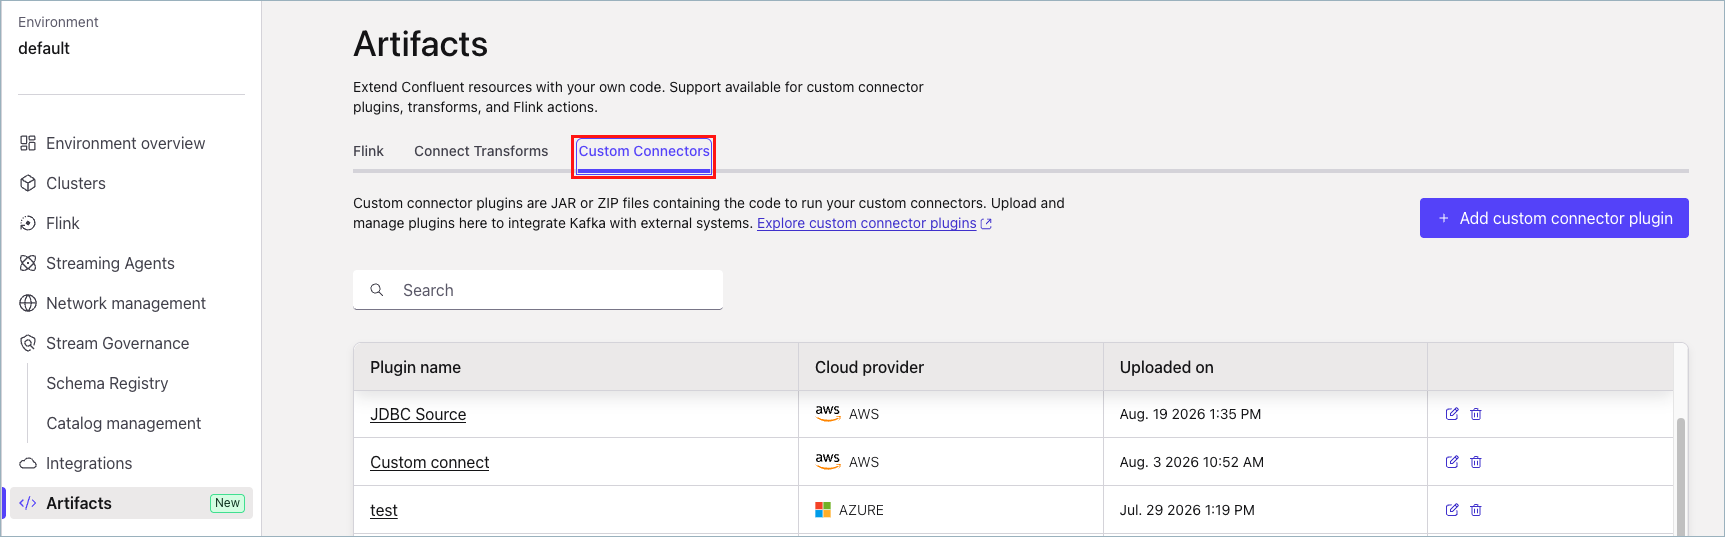Click the Network management globe icon
Image resolution: width=1725 pixels, height=537 pixels.
point(28,303)
